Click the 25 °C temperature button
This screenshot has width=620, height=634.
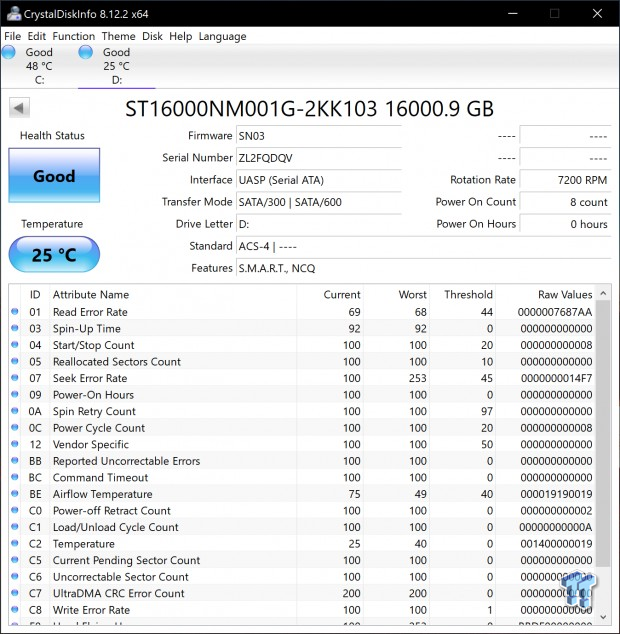tap(54, 255)
